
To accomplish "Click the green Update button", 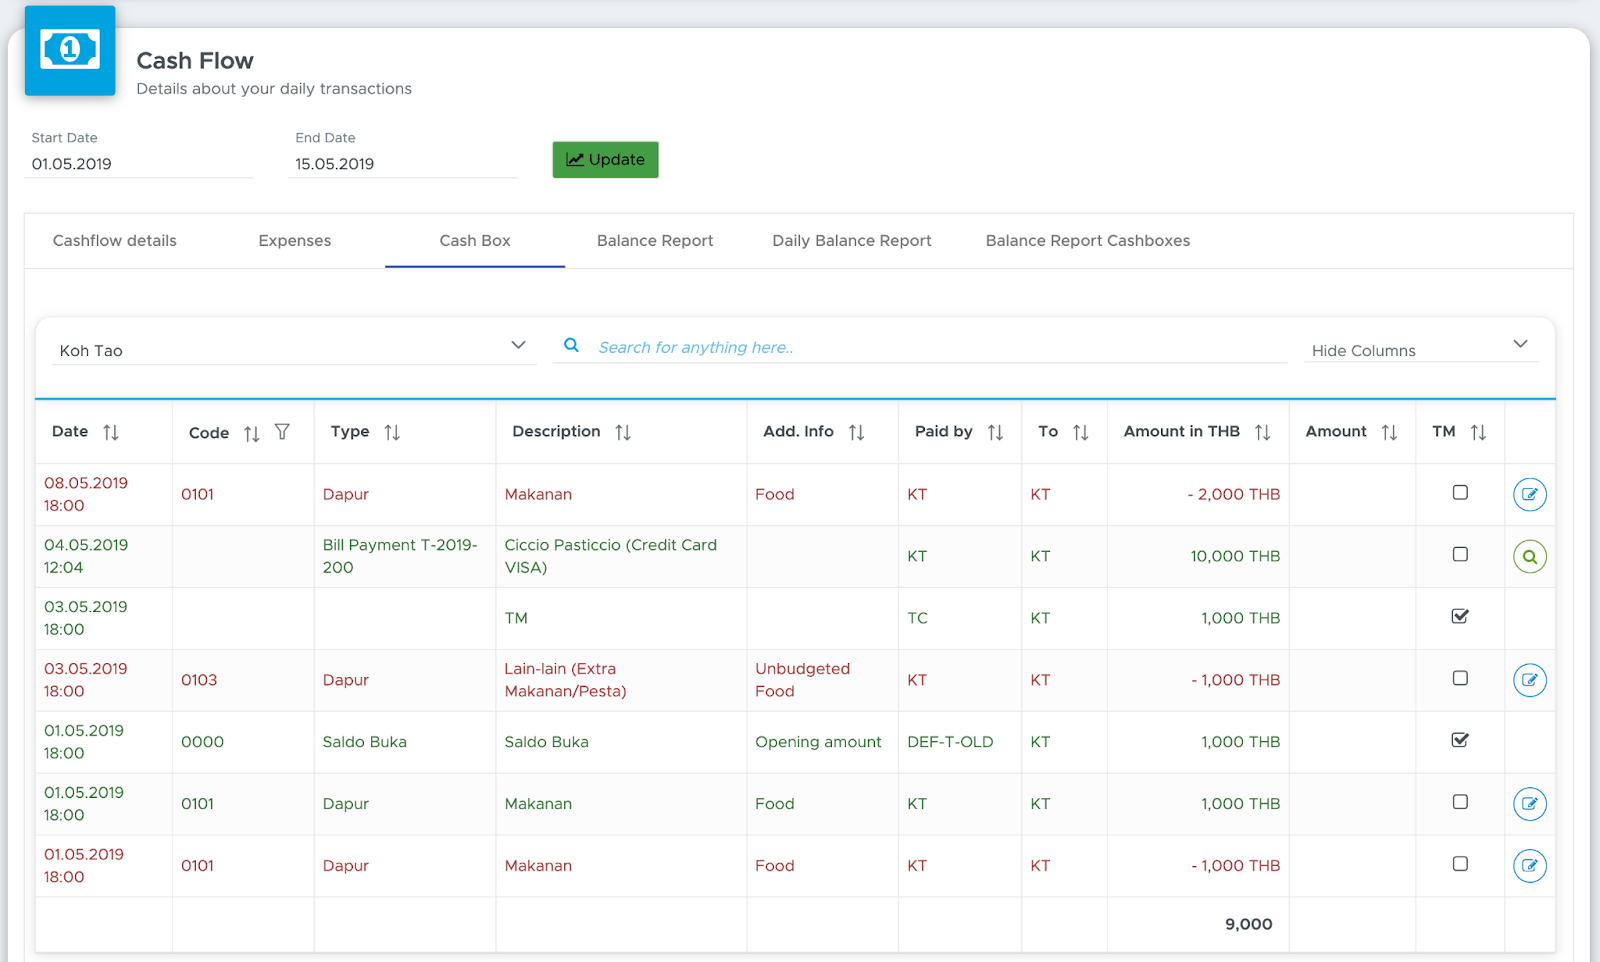I will (x=606, y=160).
